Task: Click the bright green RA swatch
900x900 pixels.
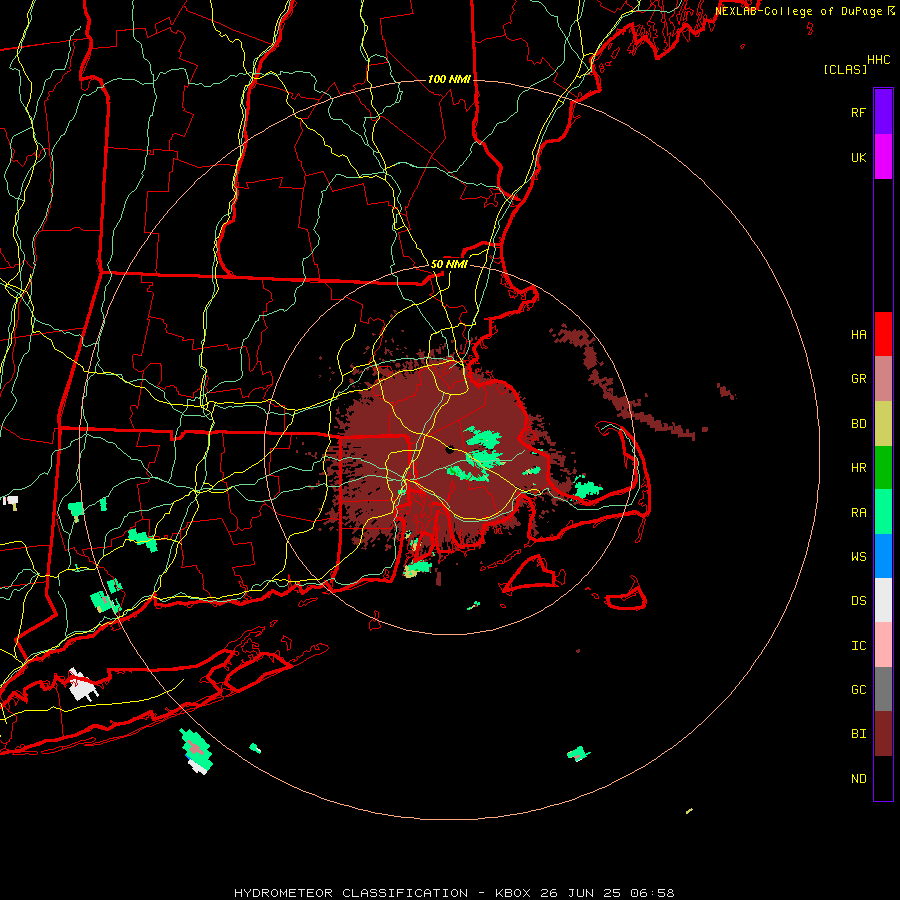Action: pyautogui.click(x=883, y=512)
